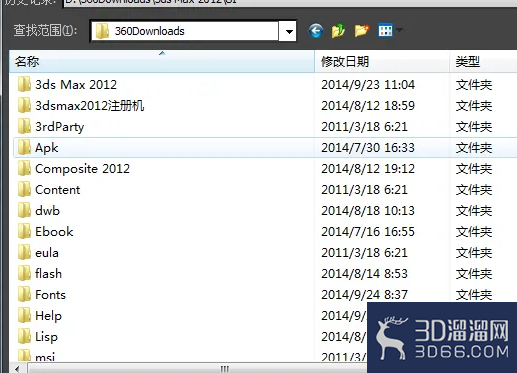Click the date 2014/7/30 16:33
The height and width of the screenshot is (373, 517).
[368, 148]
